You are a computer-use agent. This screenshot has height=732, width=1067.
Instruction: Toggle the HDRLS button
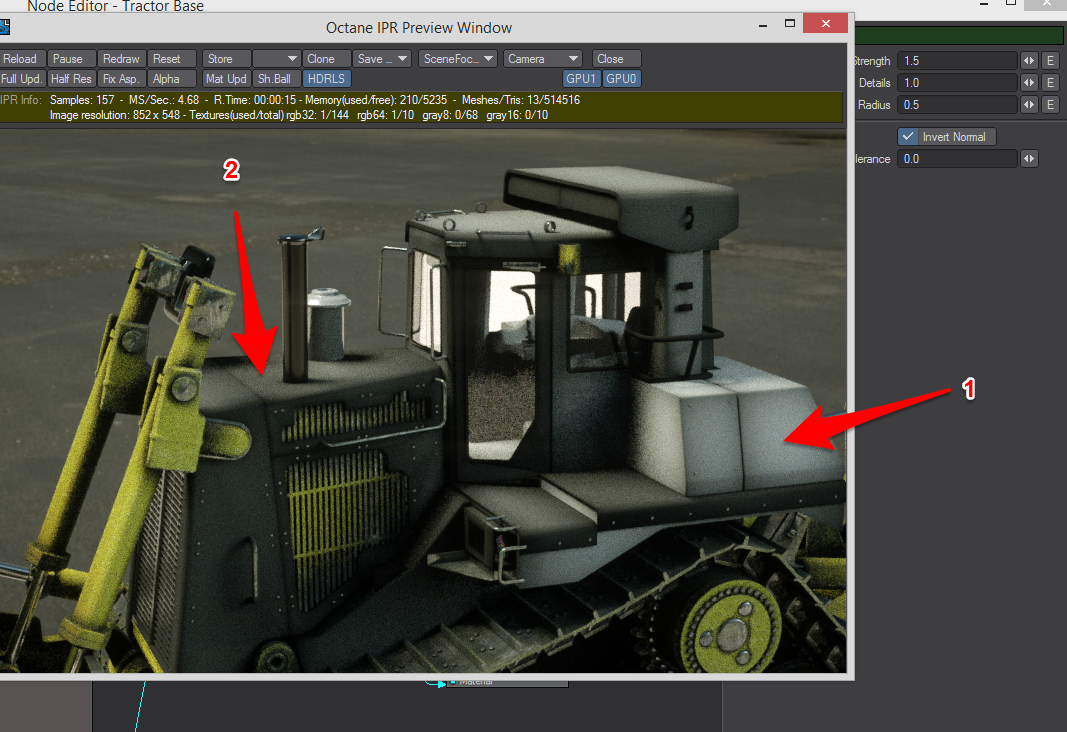tap(327, 79)
